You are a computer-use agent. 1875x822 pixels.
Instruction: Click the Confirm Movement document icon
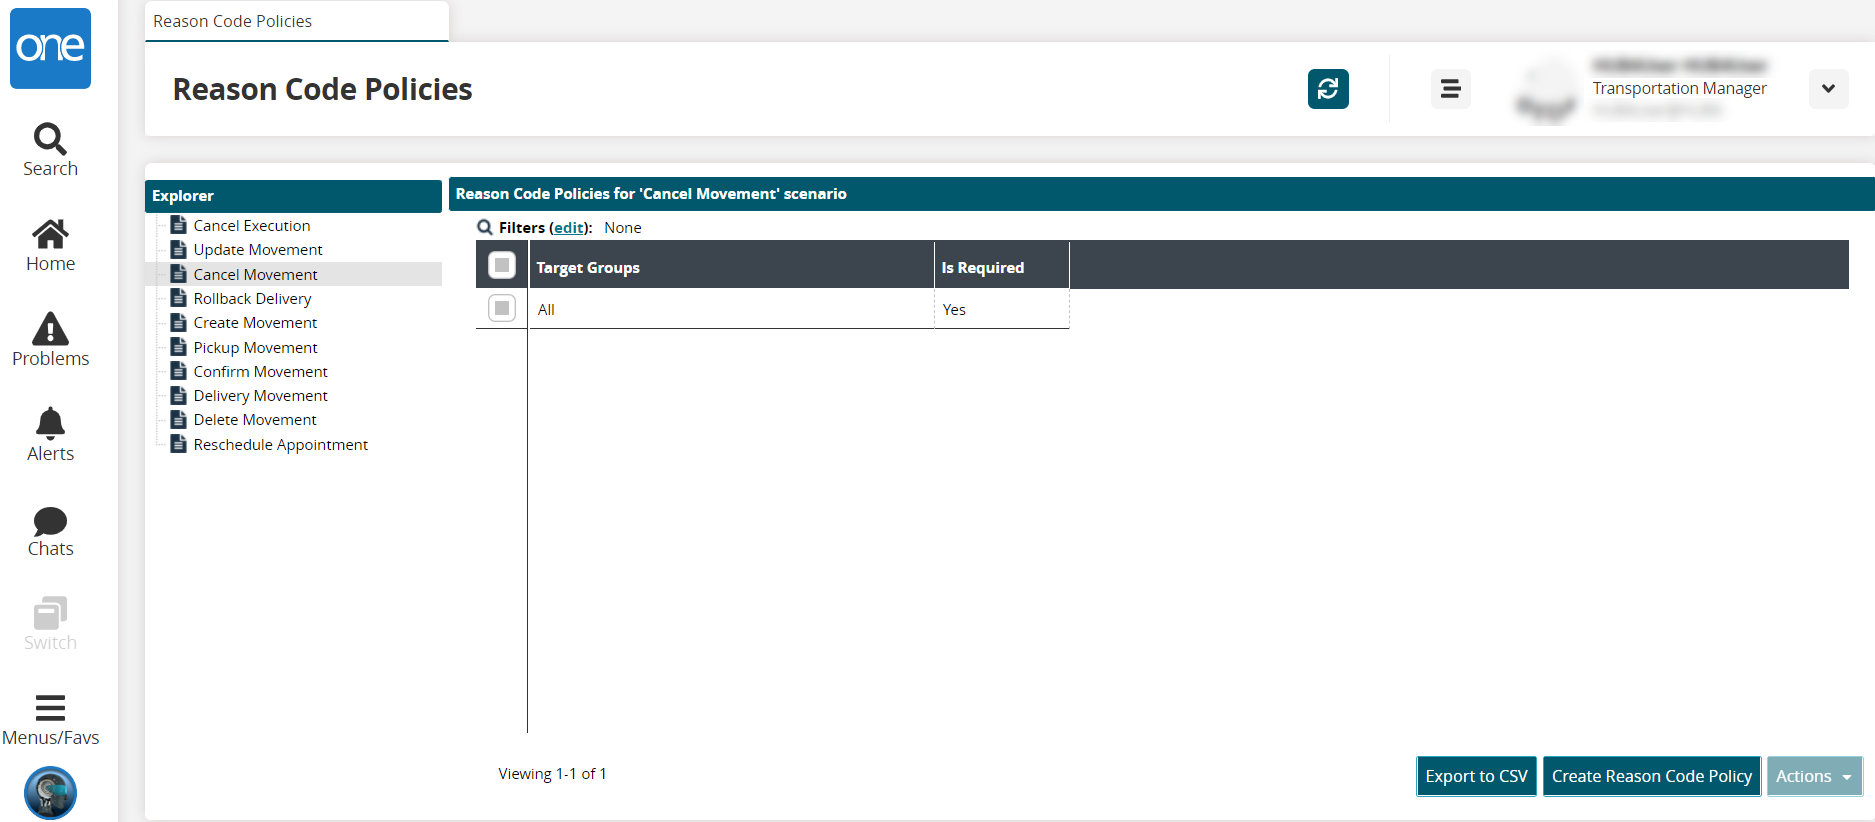coord(179,371)
